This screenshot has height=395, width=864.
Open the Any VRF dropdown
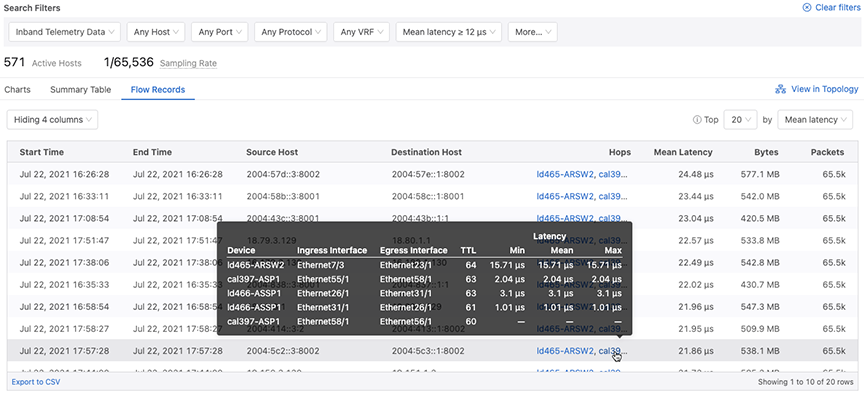point(361,32)
